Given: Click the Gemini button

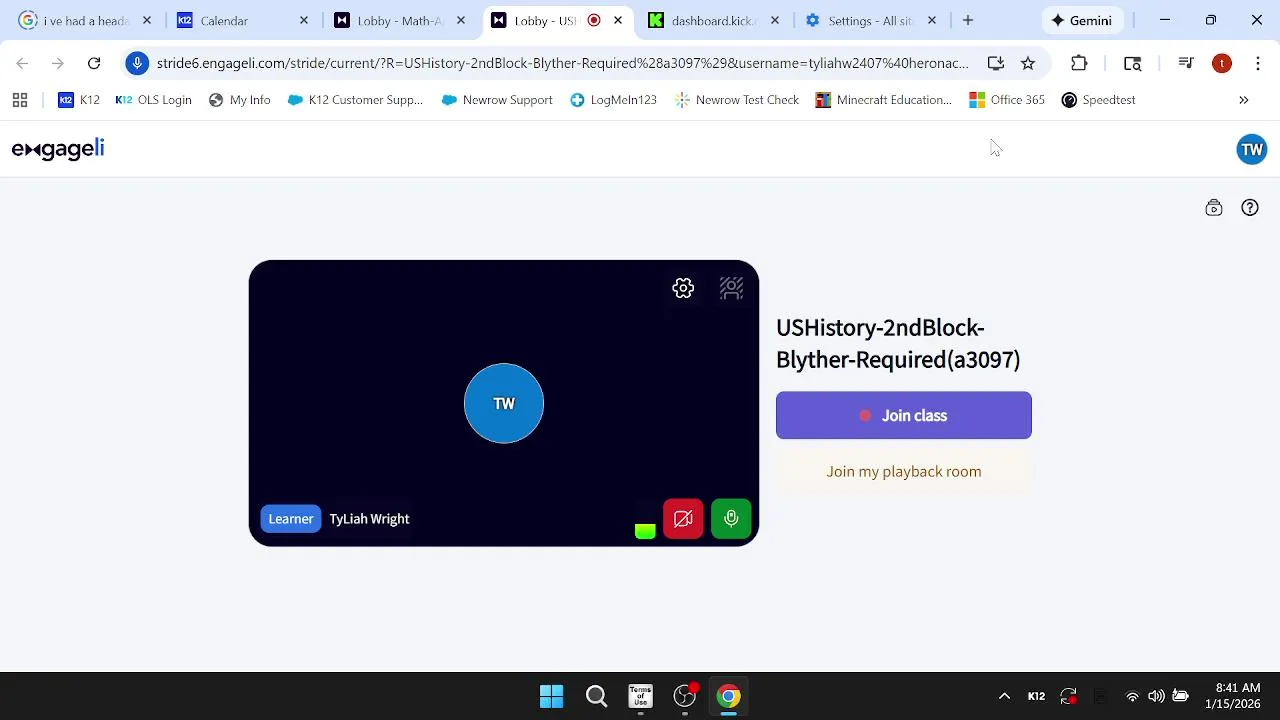Looking at the screenshot, I should coord(1081,20).
